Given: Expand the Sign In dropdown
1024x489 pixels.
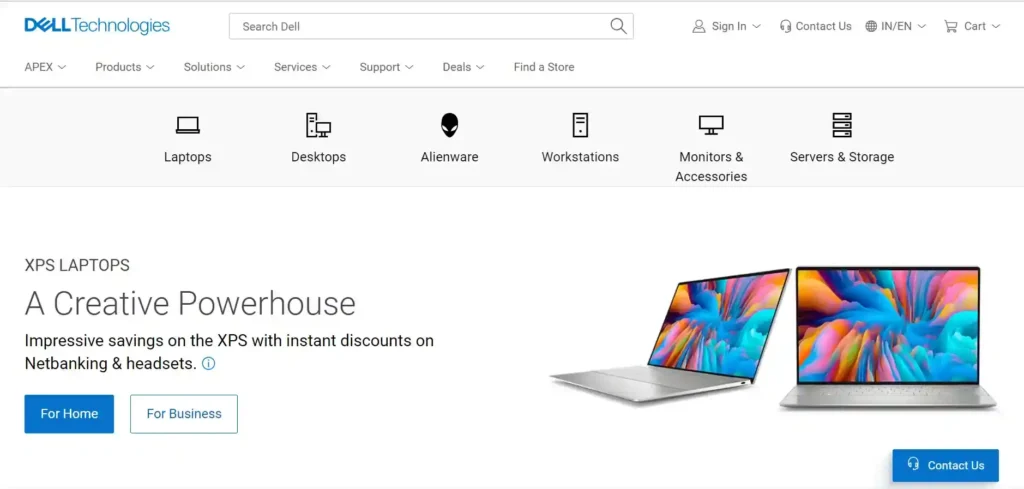Looking at the screenshot, I should pos(726,26).
